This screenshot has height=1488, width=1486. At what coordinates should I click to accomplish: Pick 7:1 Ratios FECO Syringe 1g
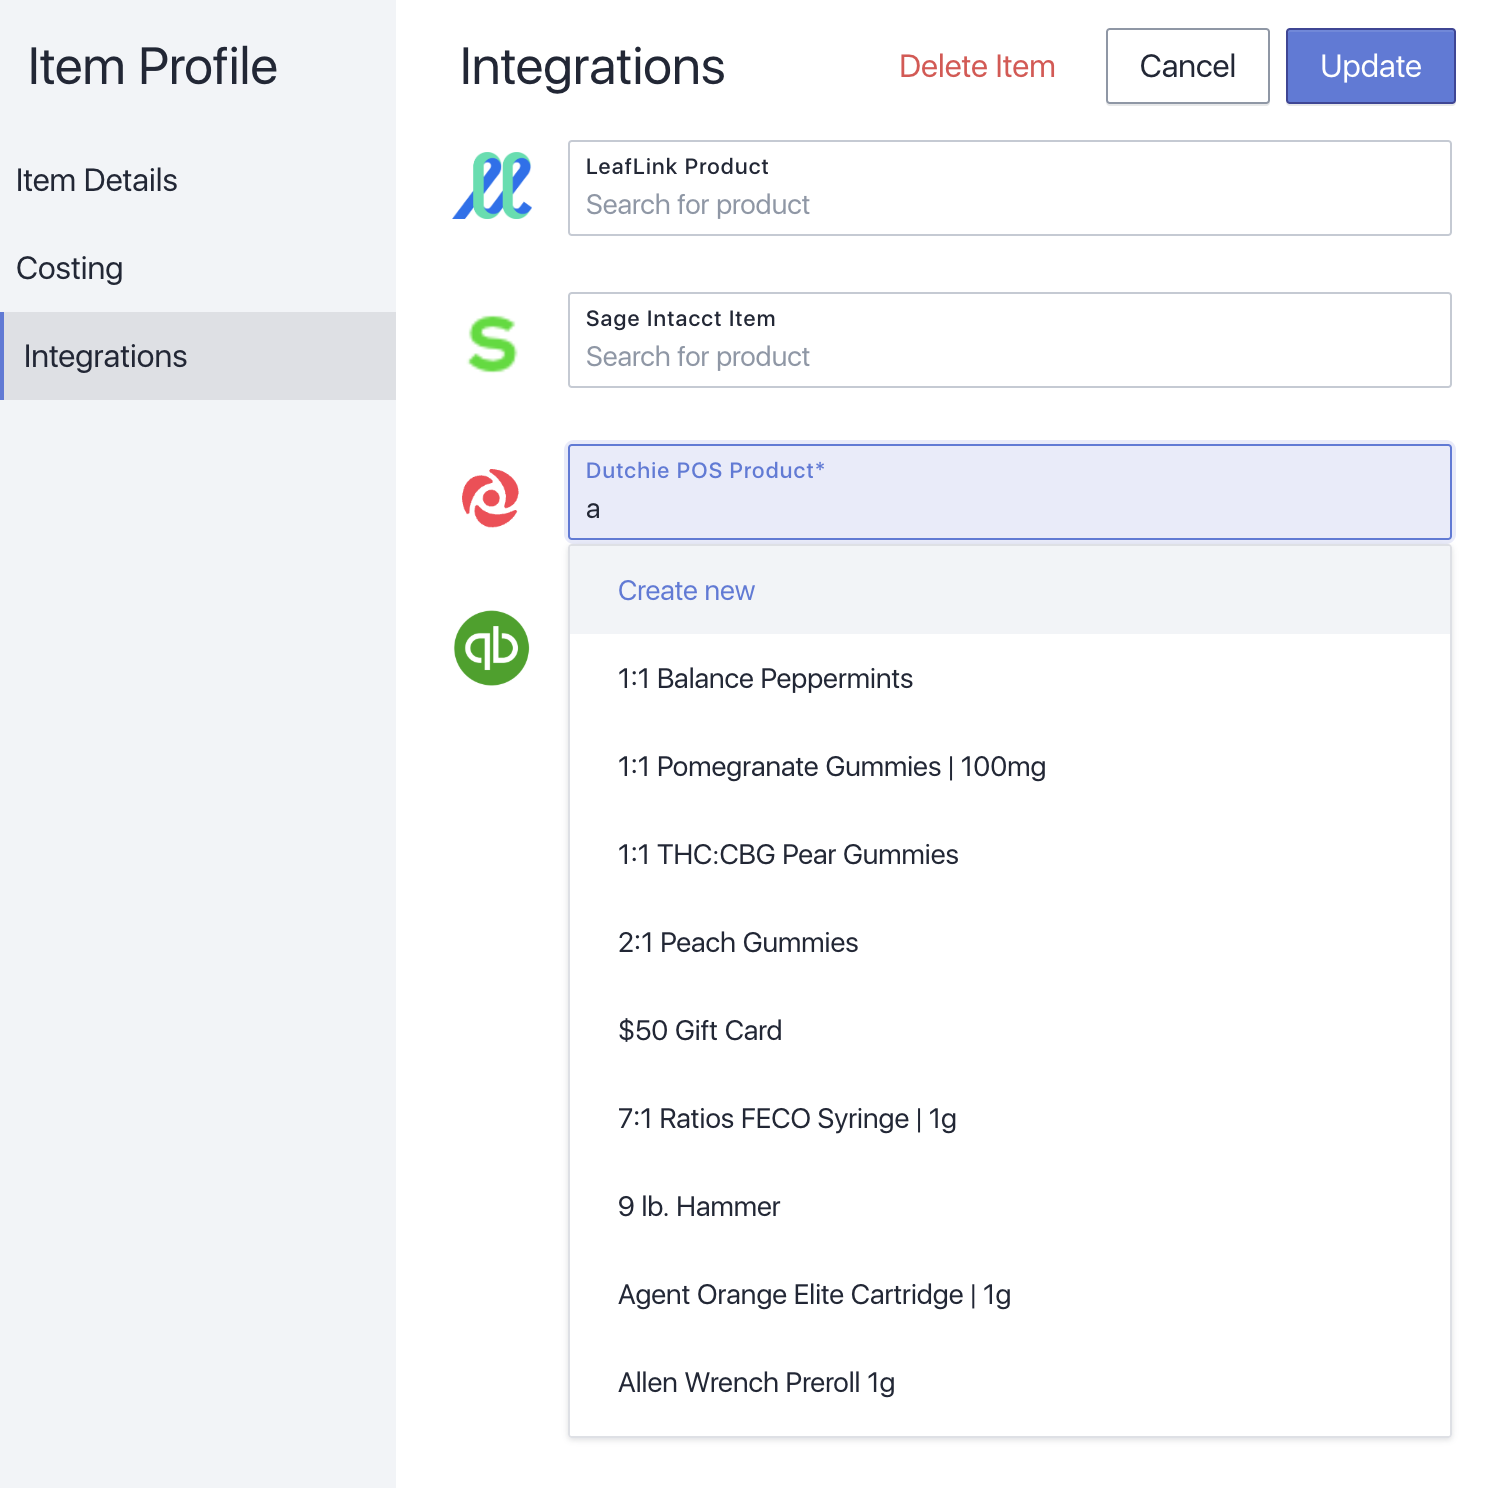click(1010, 1118)
